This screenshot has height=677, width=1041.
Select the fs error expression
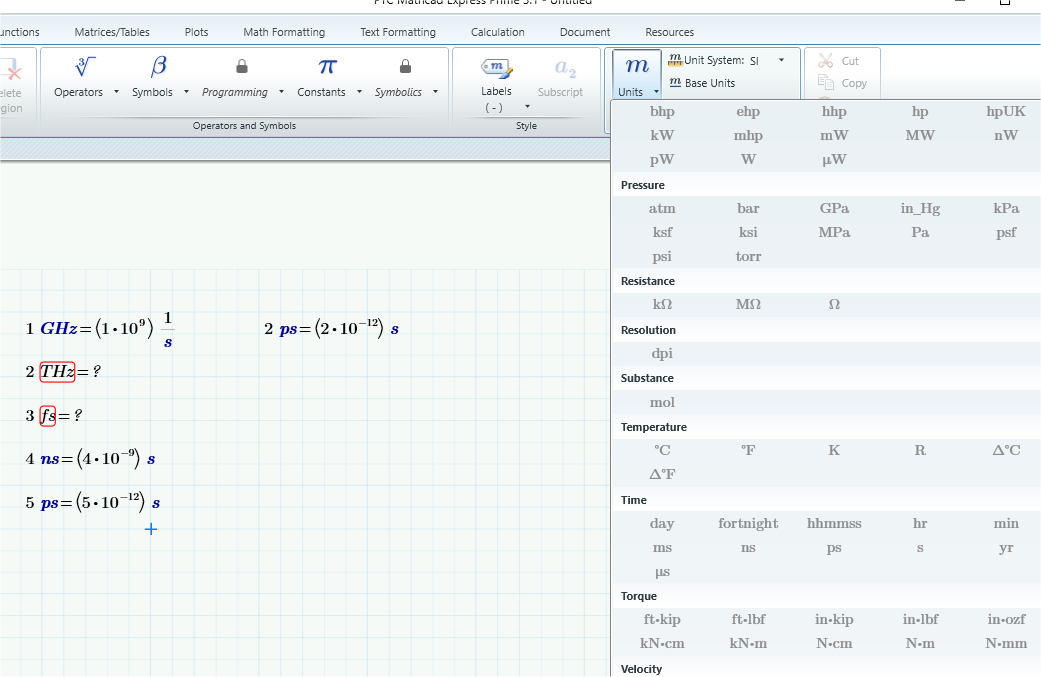pyautogui.click(x=48, y=415)
